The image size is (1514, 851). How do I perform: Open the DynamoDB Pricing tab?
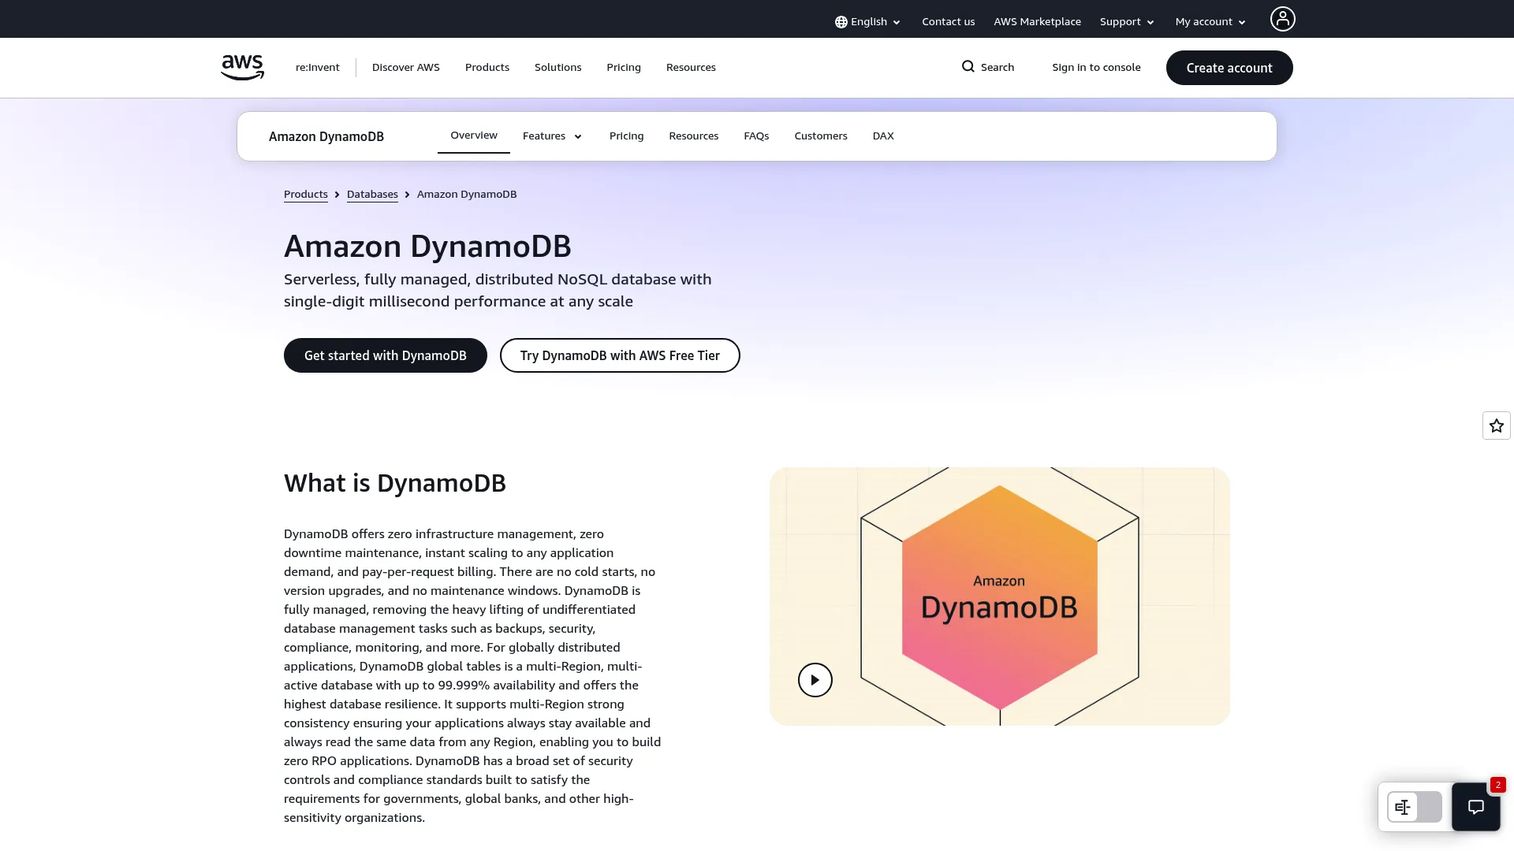(626, 136)
